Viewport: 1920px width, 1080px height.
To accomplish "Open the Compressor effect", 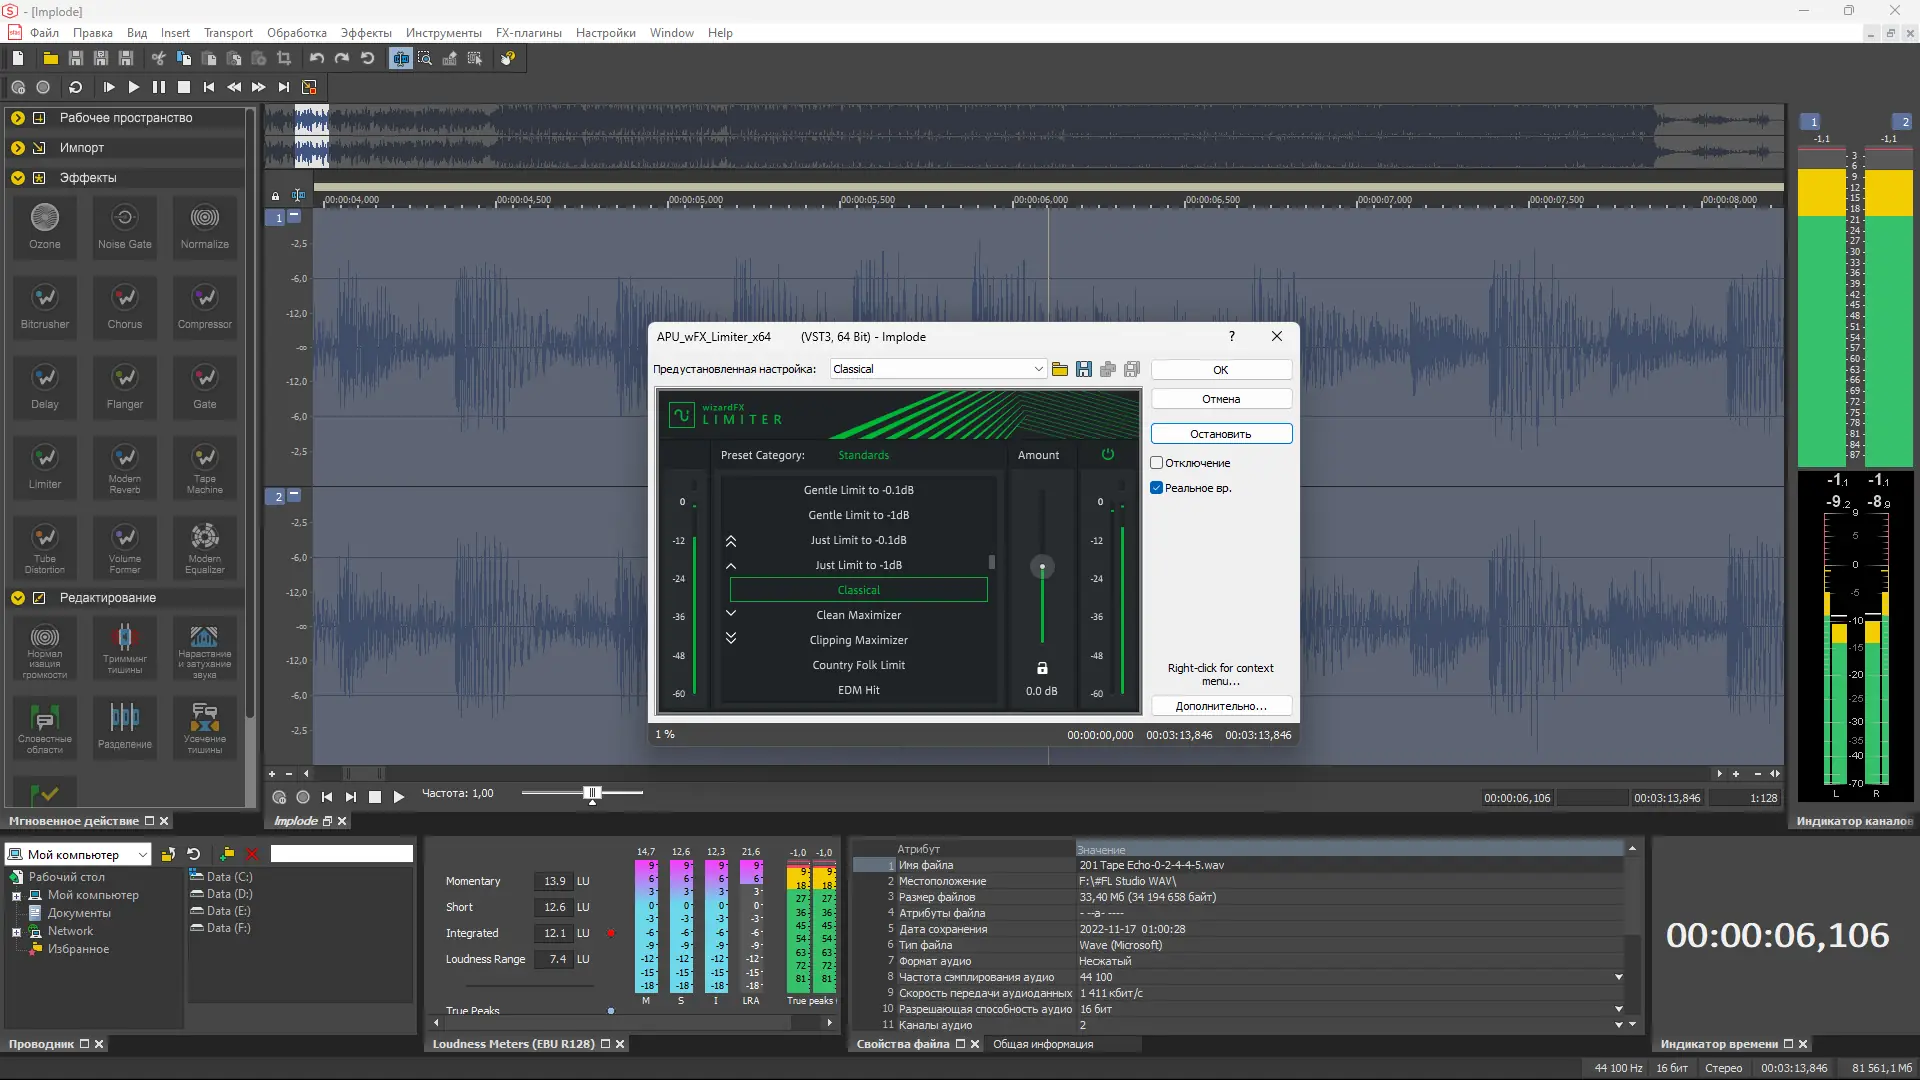I will [205, 305].
